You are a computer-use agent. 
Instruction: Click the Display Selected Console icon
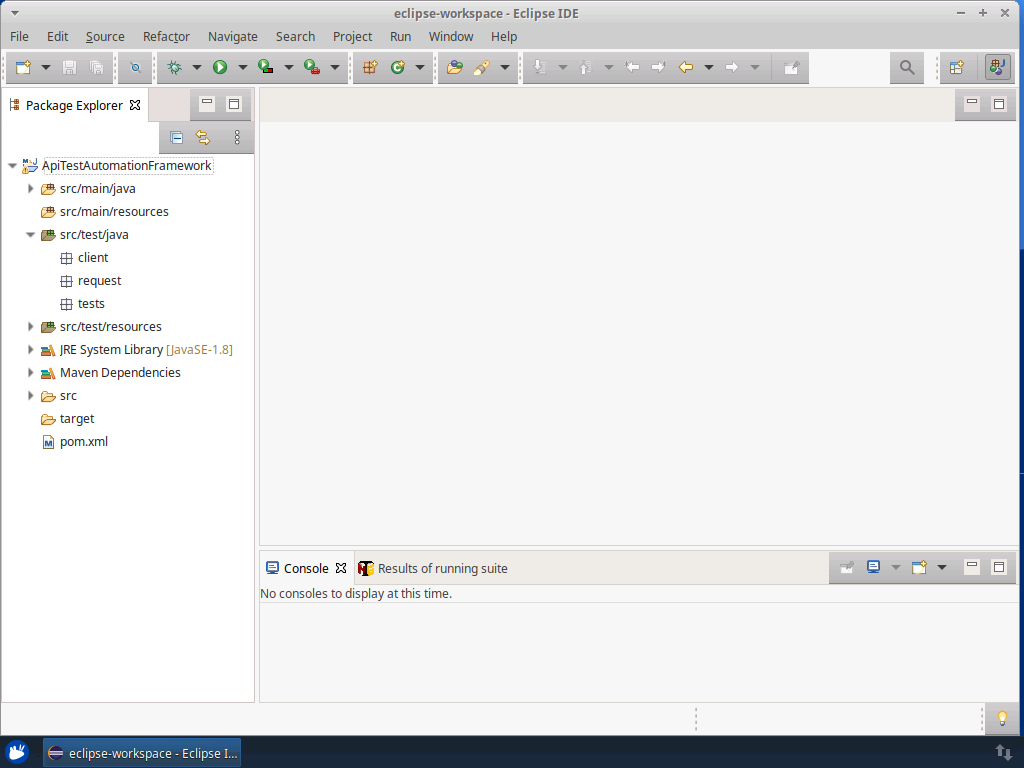point(873,567)
